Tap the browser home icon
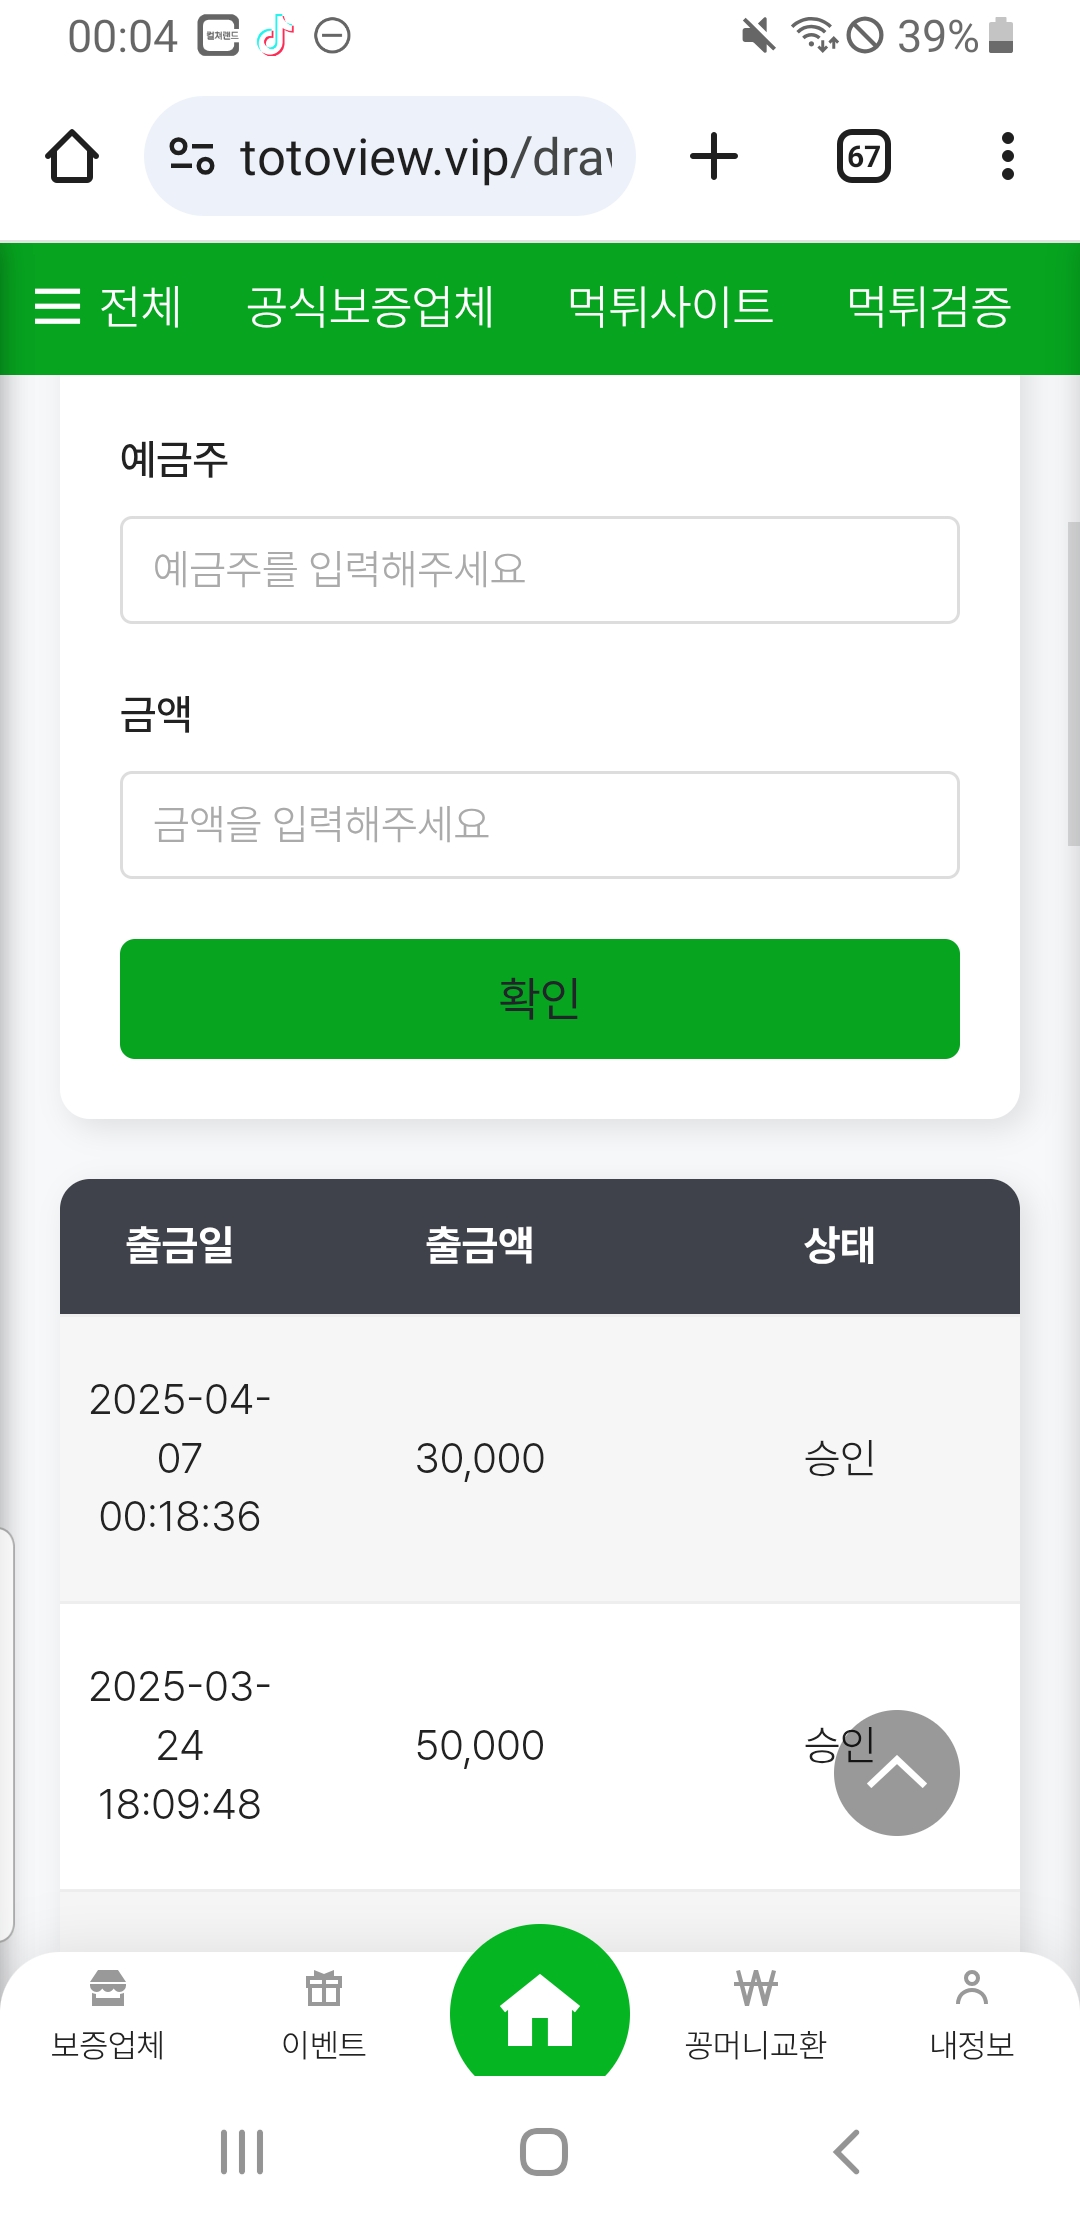1080x2220 pixels. click(x=72, y=157)
